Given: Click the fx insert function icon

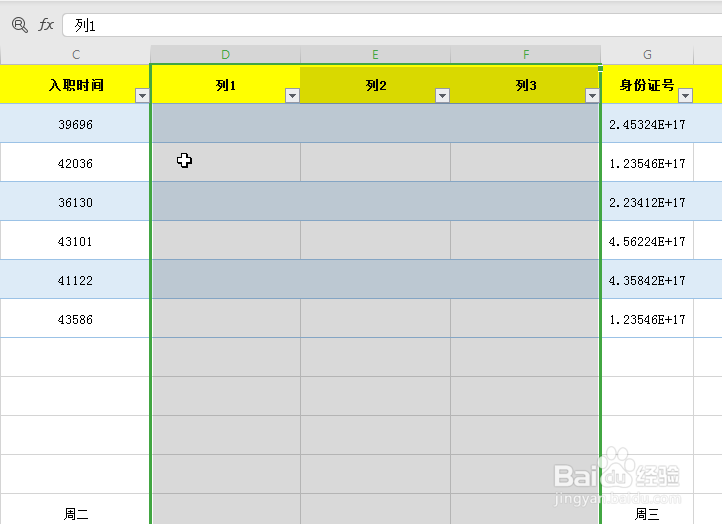Looking at the screenshot, I should 46,25.
